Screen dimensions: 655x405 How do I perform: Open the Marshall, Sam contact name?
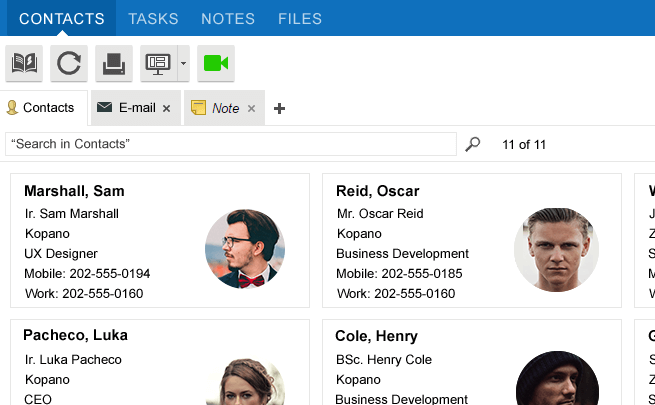[x=74, y=191]
